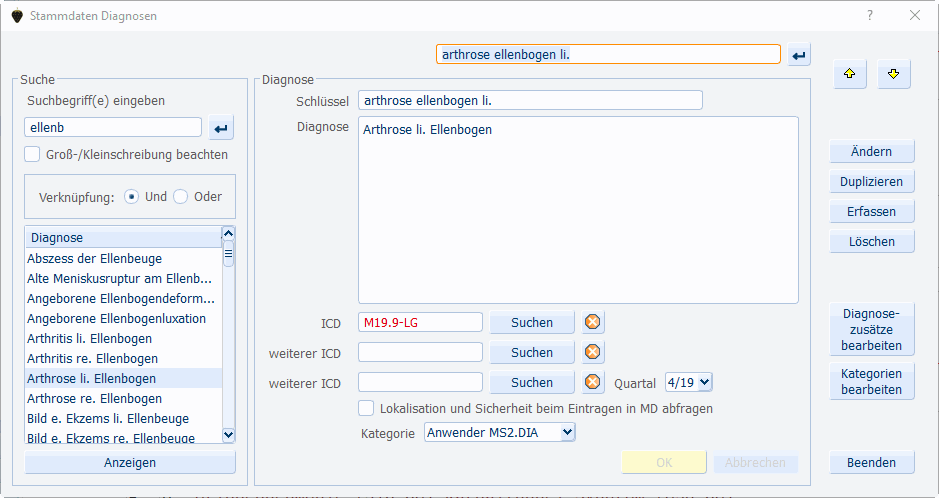
Task: Click the 'Diagnose' column header in list
Action: tap(123, 238)
